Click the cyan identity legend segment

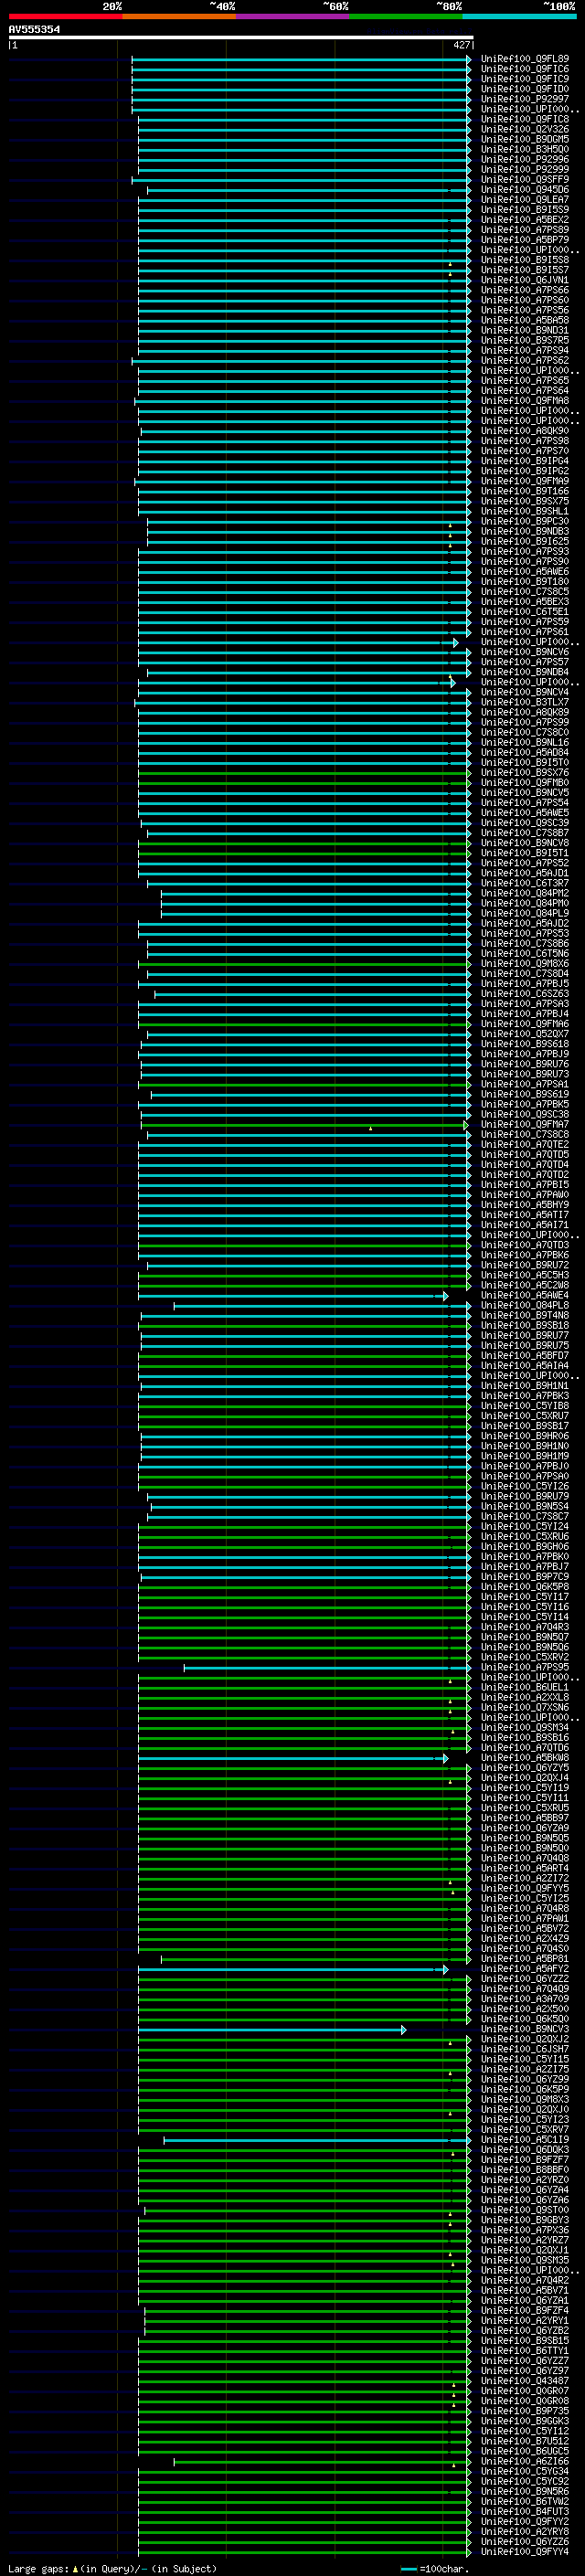tap(519, 16)
